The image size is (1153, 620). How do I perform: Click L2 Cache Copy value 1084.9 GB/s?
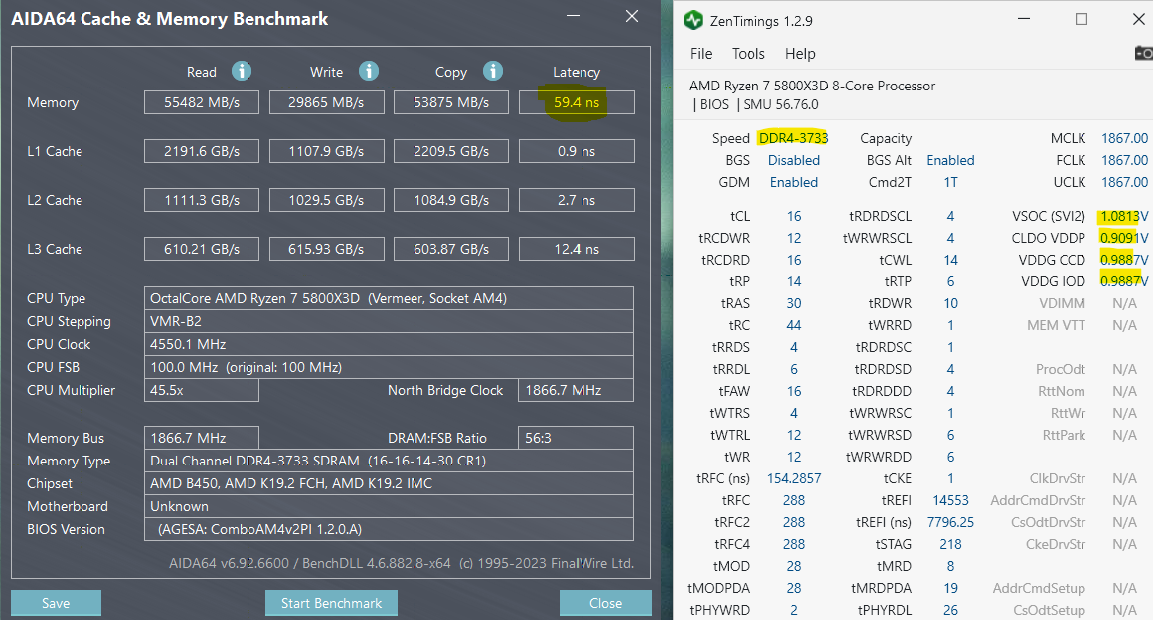(451, 200)
